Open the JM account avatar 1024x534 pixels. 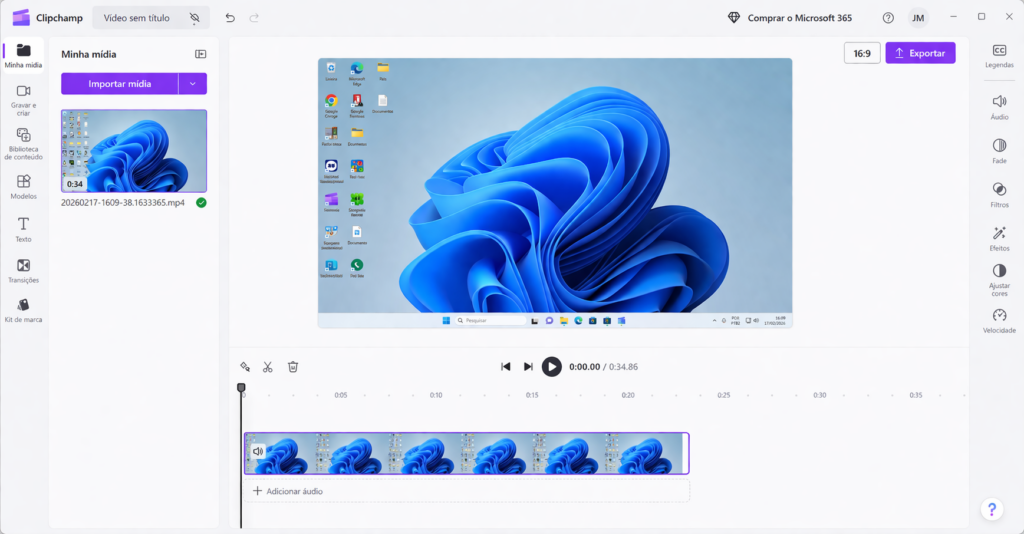(918, 18)
